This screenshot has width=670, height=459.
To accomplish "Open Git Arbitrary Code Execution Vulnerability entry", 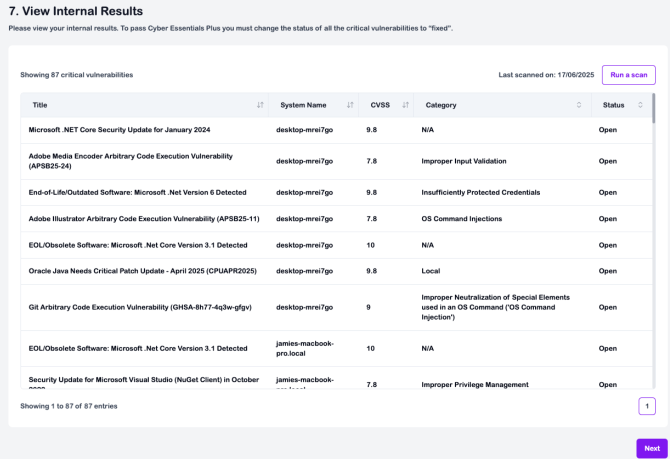I will point(139,307).
